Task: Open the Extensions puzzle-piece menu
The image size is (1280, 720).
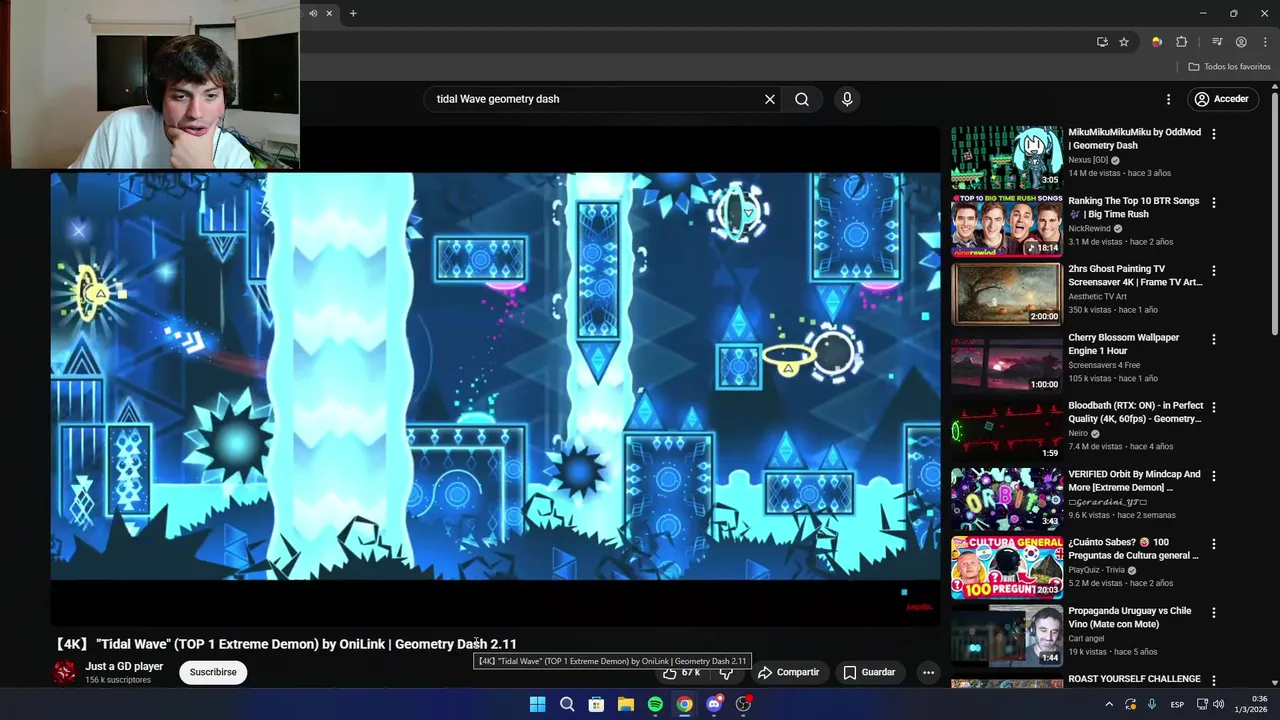Action: pyautogui.click(x=1182, y=42)
